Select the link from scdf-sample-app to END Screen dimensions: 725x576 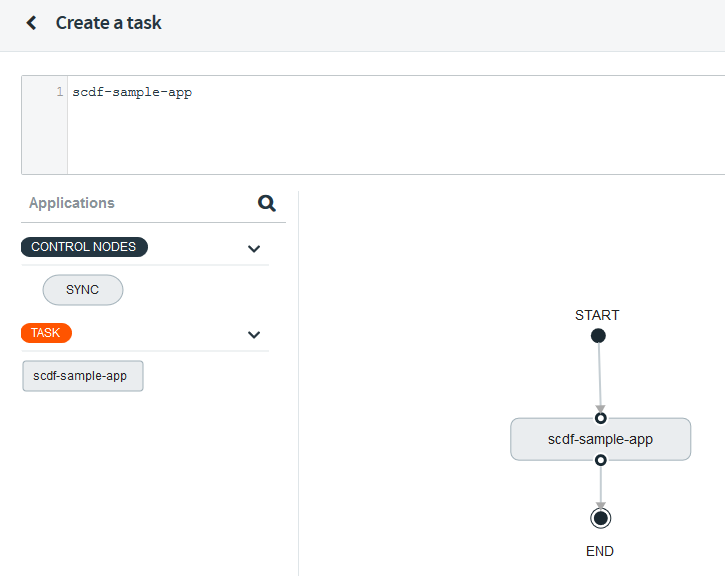[x=600, y=487]
